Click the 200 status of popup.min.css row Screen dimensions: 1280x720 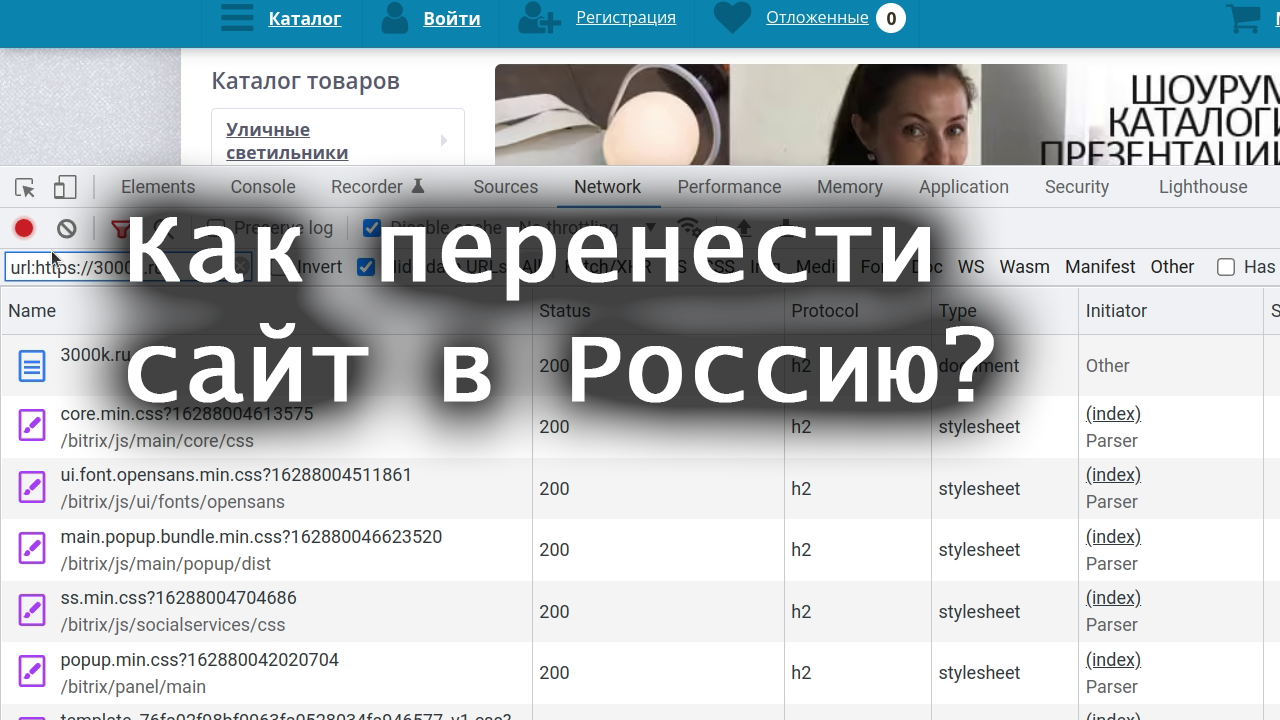pyautogui.click(x=554, y=673)
